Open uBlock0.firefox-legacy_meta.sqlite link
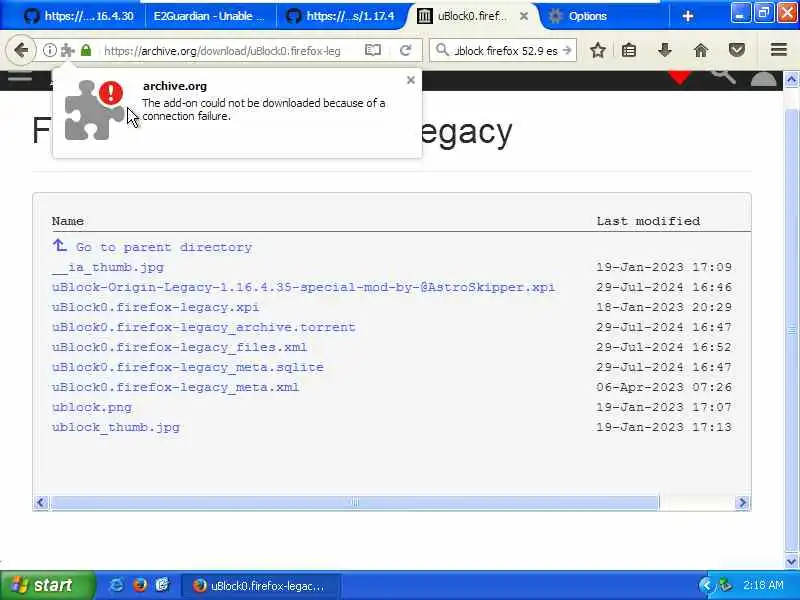This screenshot has width=800, height=600. click(x=187, y=367)
